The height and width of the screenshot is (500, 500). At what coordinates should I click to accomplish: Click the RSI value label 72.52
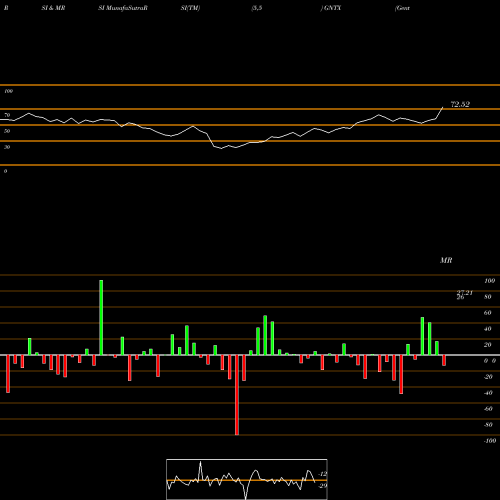pos(460,104)
